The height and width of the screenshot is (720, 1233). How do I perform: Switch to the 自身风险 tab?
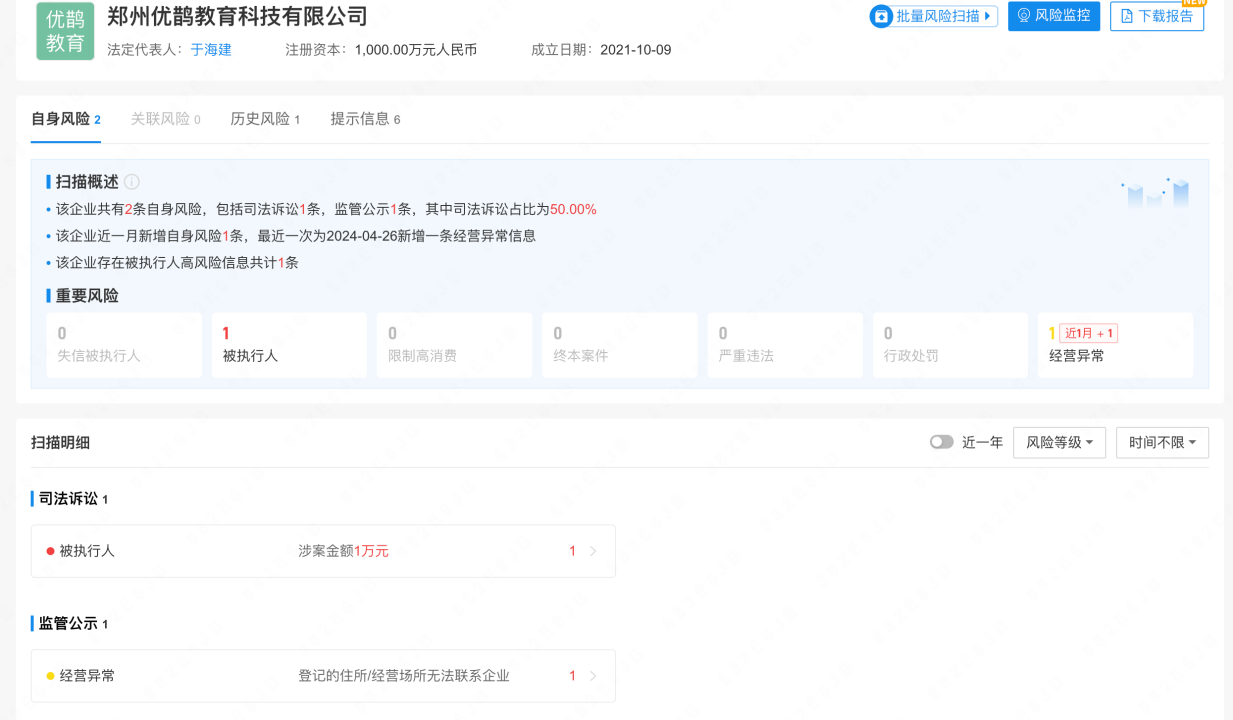pyautogui.click(x=66, y=119)
